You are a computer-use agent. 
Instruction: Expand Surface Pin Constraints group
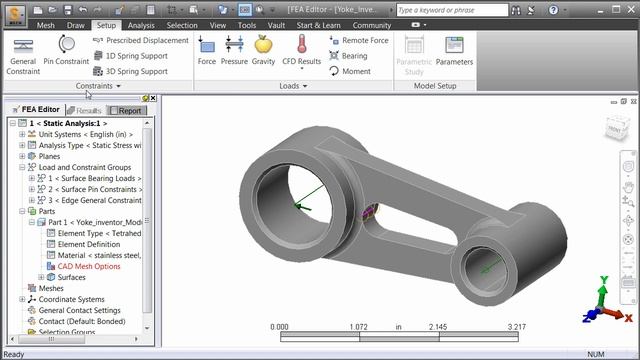tap(31, 189)
